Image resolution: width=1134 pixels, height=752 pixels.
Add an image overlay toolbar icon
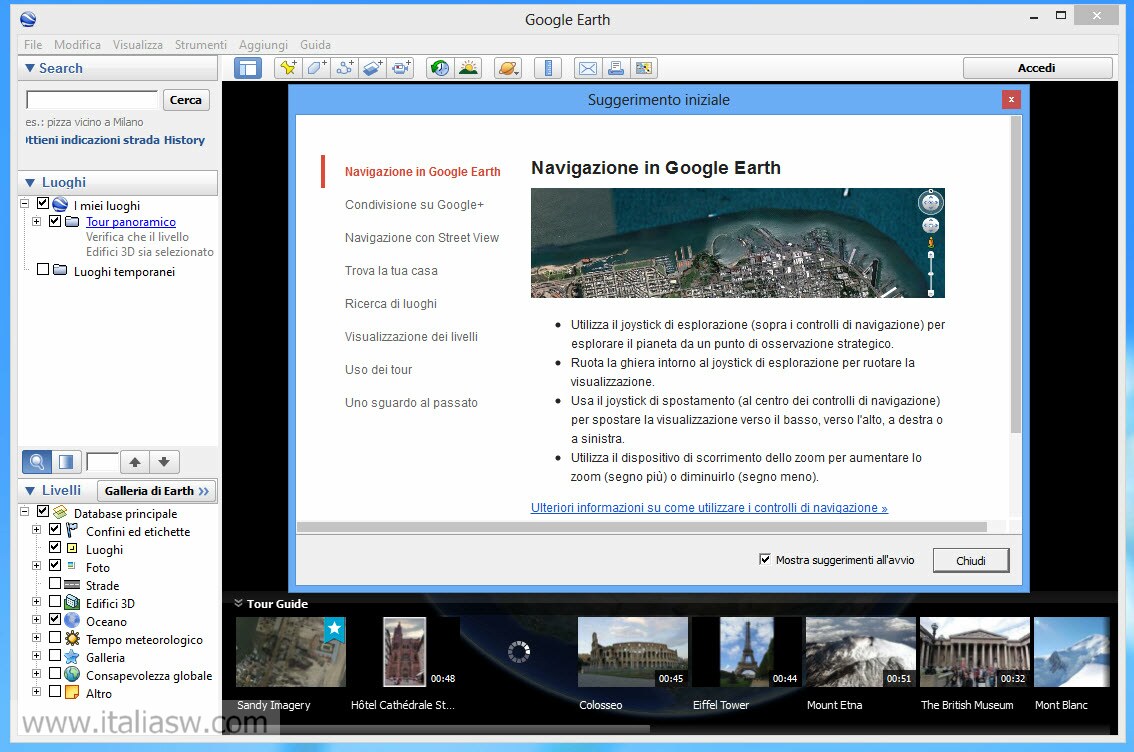(373, 68)
